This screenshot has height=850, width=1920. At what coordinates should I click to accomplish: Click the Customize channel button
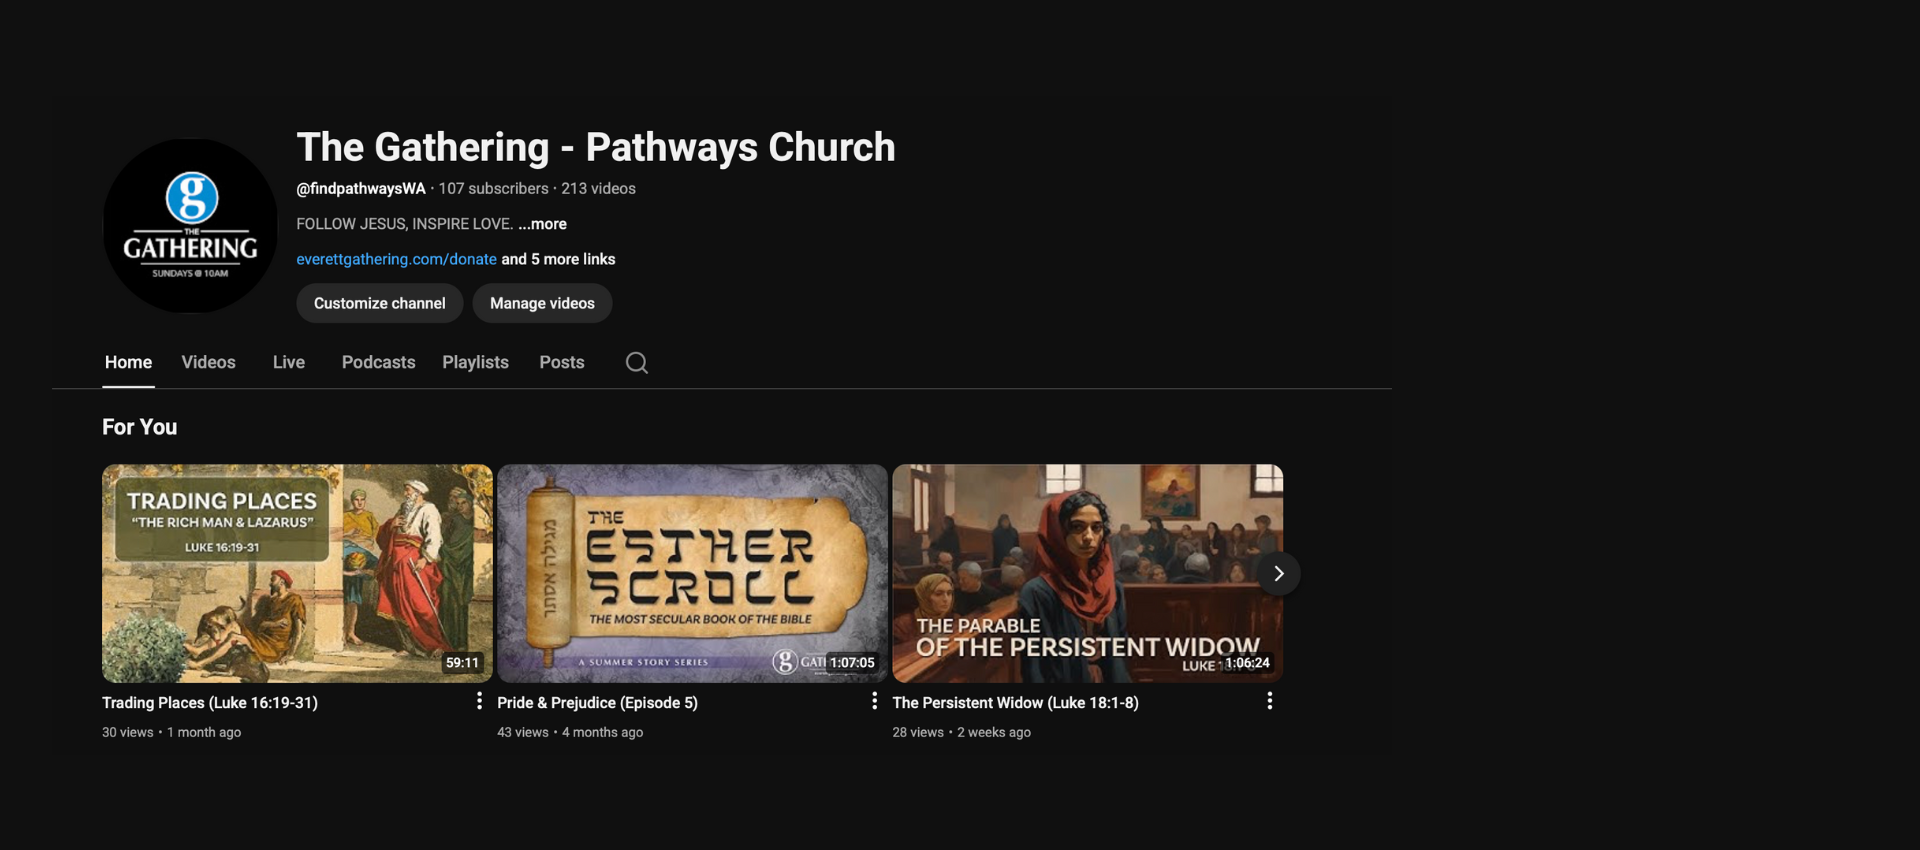(x=380, y=303)
